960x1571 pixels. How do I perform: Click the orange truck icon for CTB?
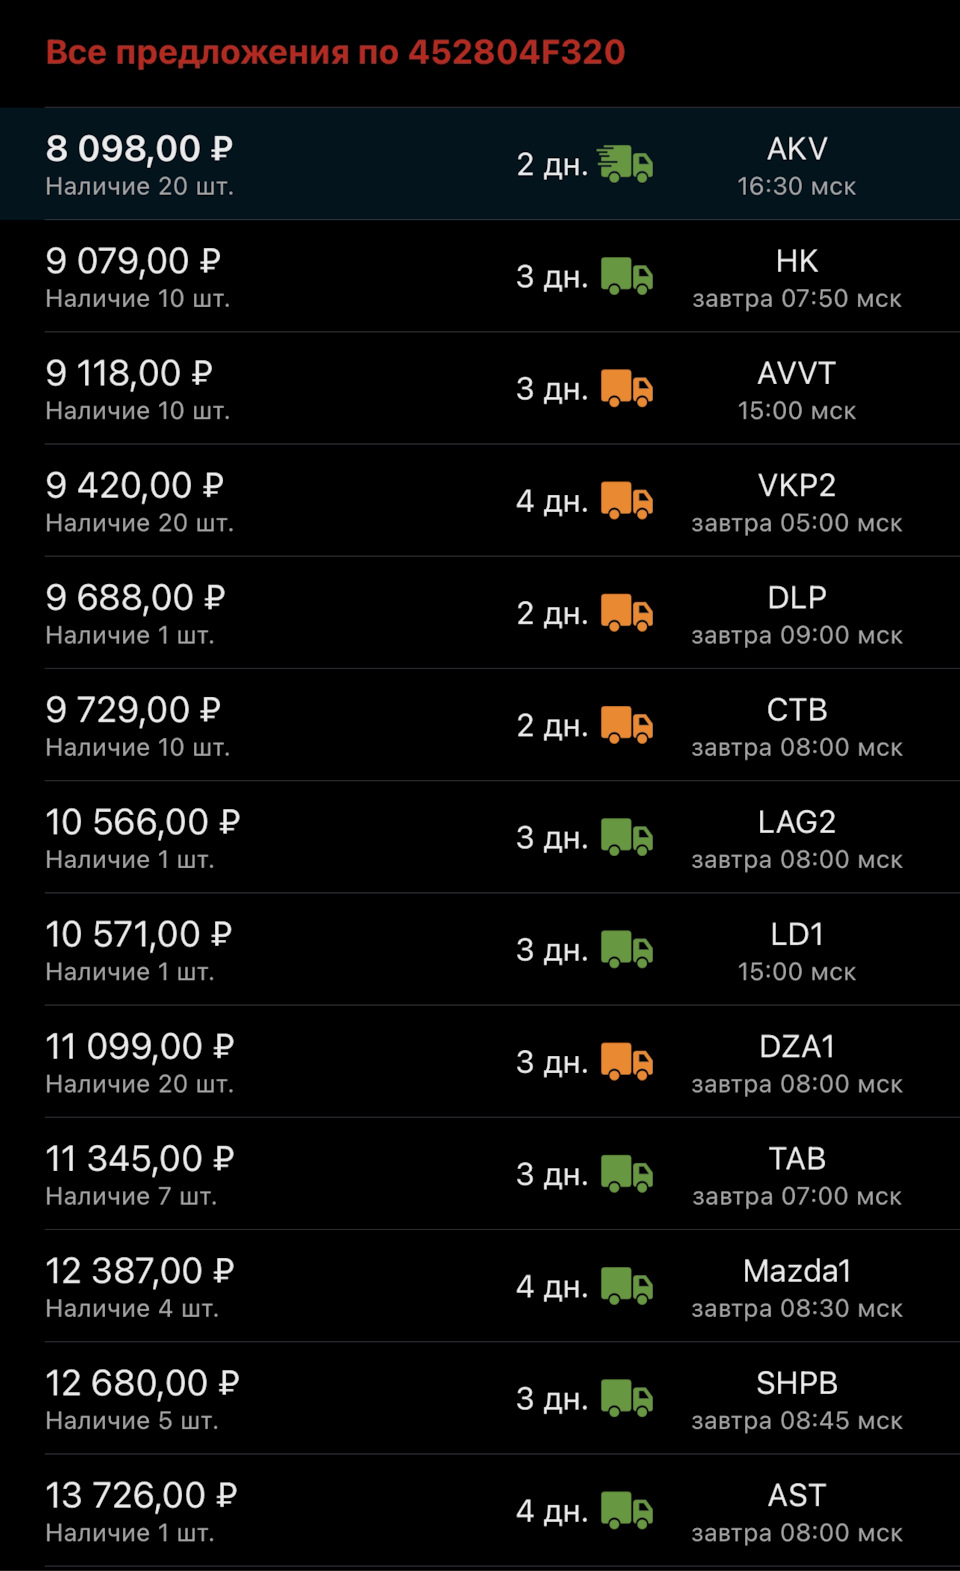[x=626, y=725]
